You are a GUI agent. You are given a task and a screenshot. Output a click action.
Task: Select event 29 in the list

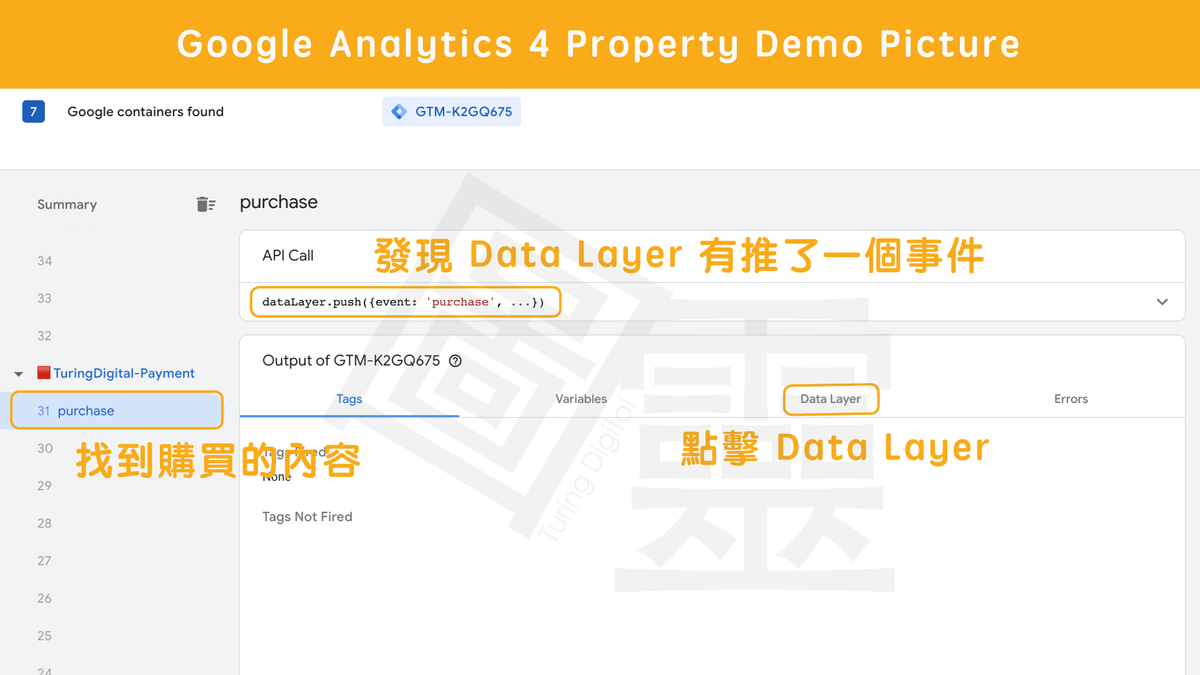(44, 486)
